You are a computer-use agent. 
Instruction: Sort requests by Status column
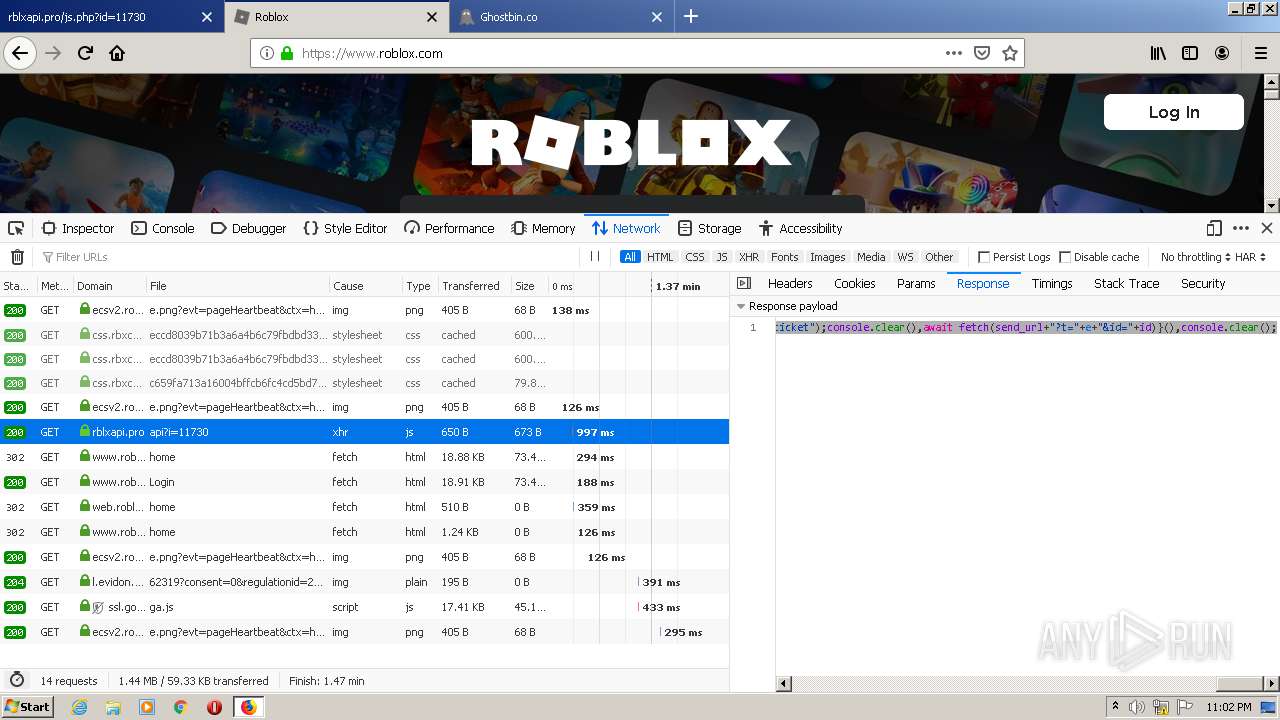pyautogui.click(x=16, y=285)
